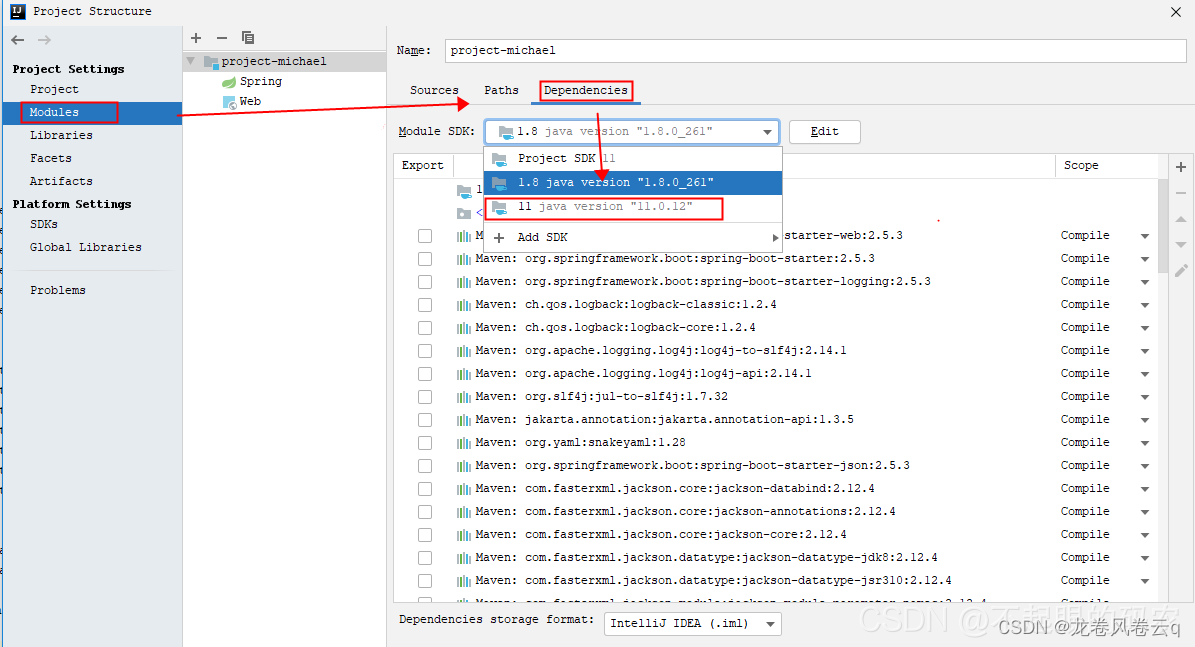Click the Edit button next to Module SDK

[825, 132]
